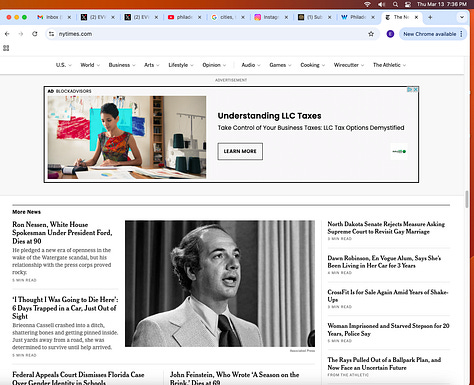Close the Gmail Inbox tab
This screenshot has width=474, height=385.
pyautogui.click(x=69, y=17)
